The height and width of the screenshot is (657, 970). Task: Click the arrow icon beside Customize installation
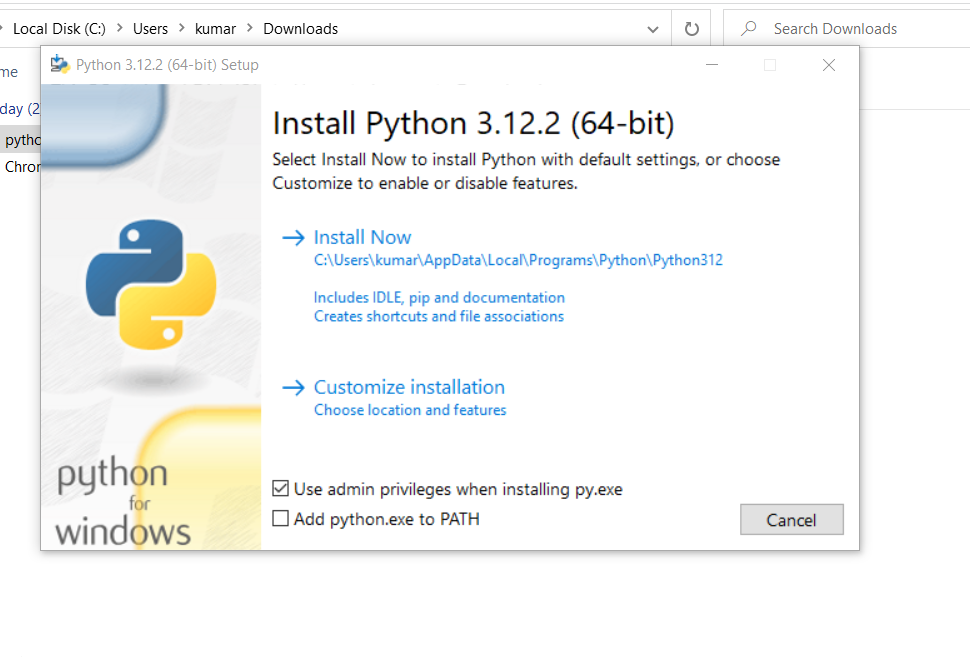coord(292,387)
